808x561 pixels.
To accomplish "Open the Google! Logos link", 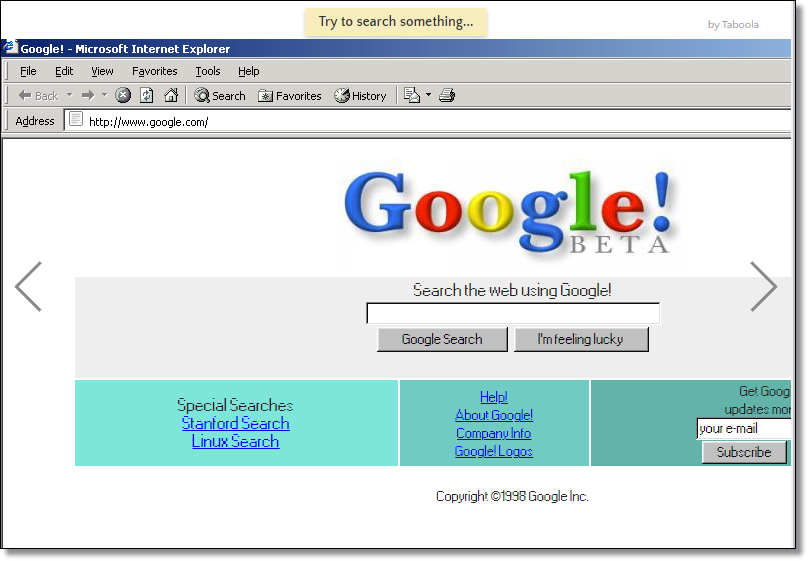I will 494,451.
